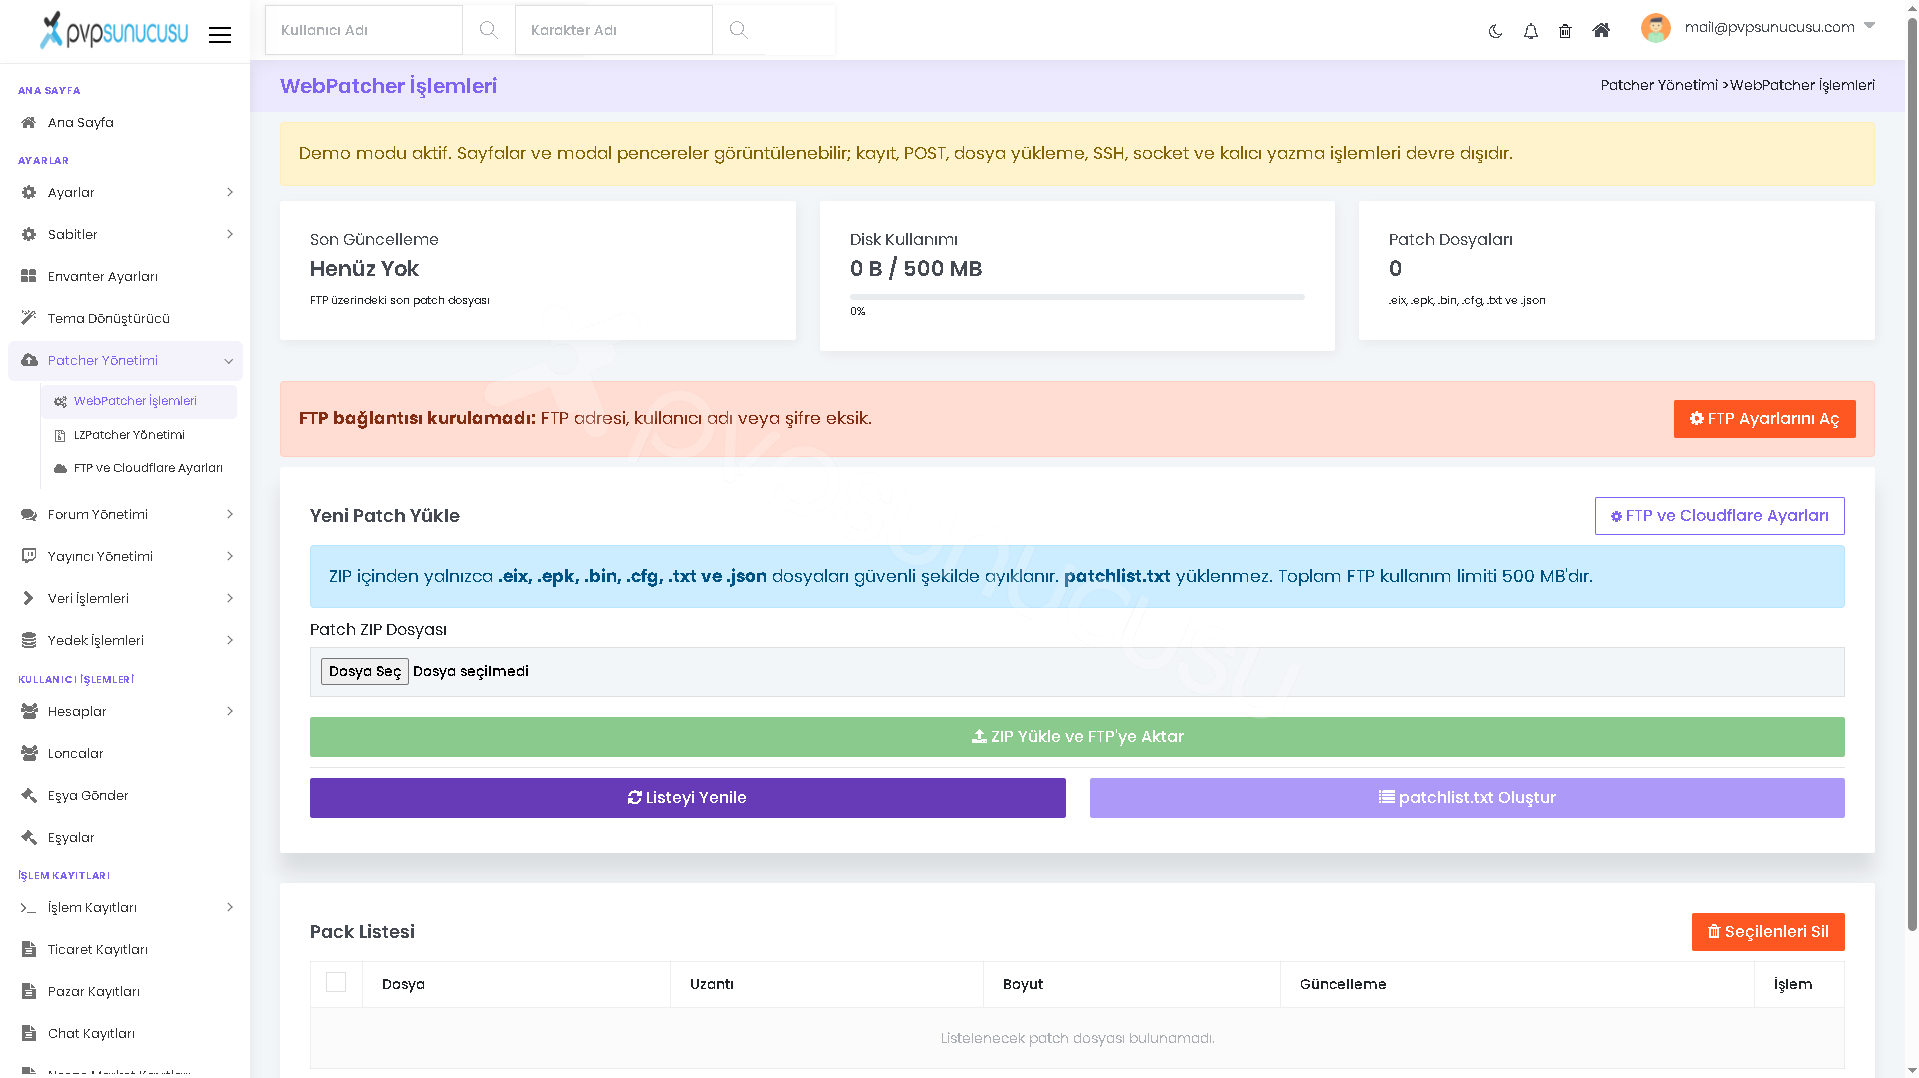
Task: Expand the Ayarlar sidebar menu
Action: (125, 192)
